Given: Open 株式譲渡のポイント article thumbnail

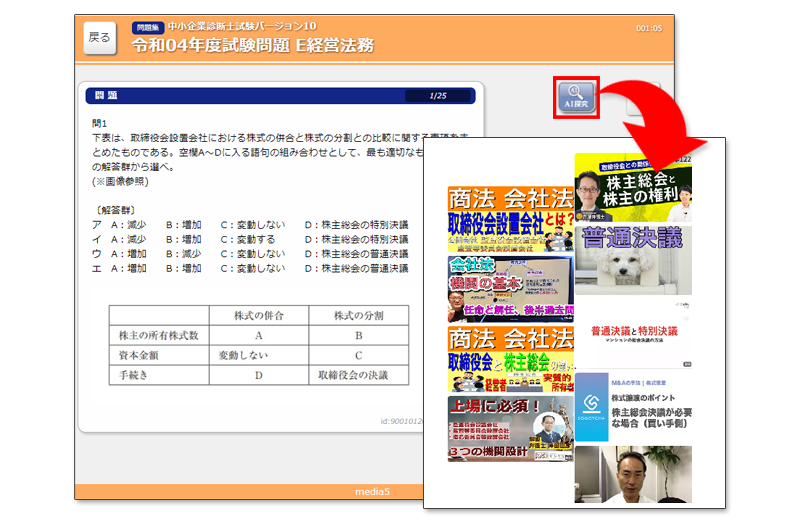Looking at the screenshot, I should pyautogui.click(x=633, y=407).
